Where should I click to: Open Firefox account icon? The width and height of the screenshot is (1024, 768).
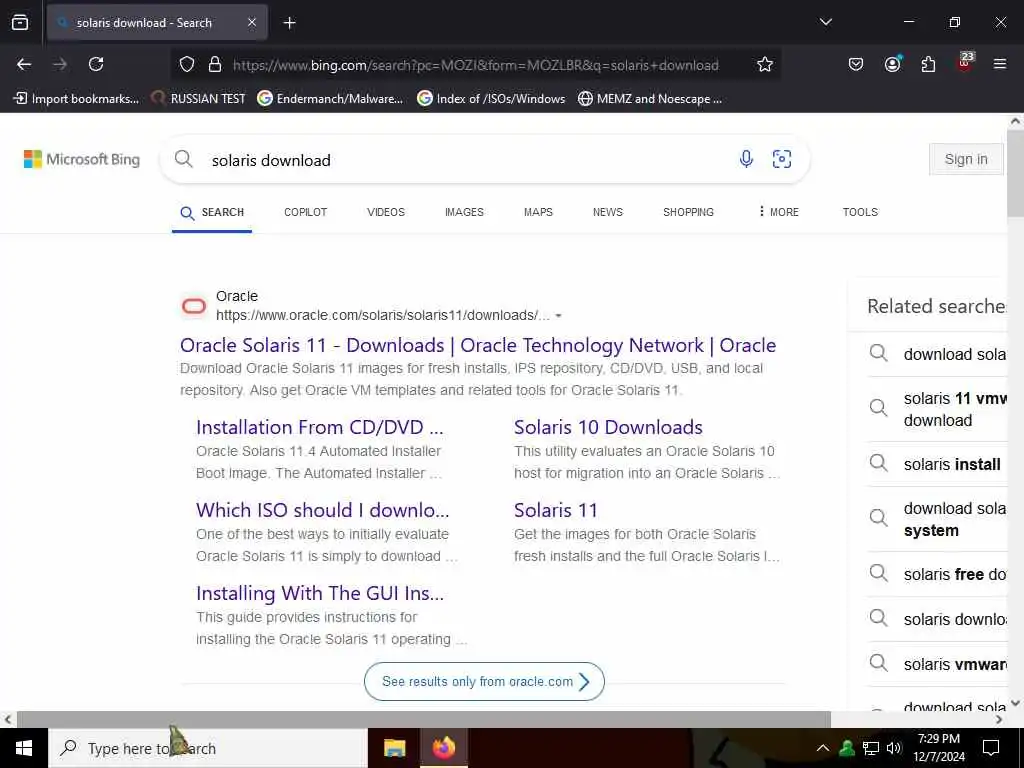coord(892,63)
